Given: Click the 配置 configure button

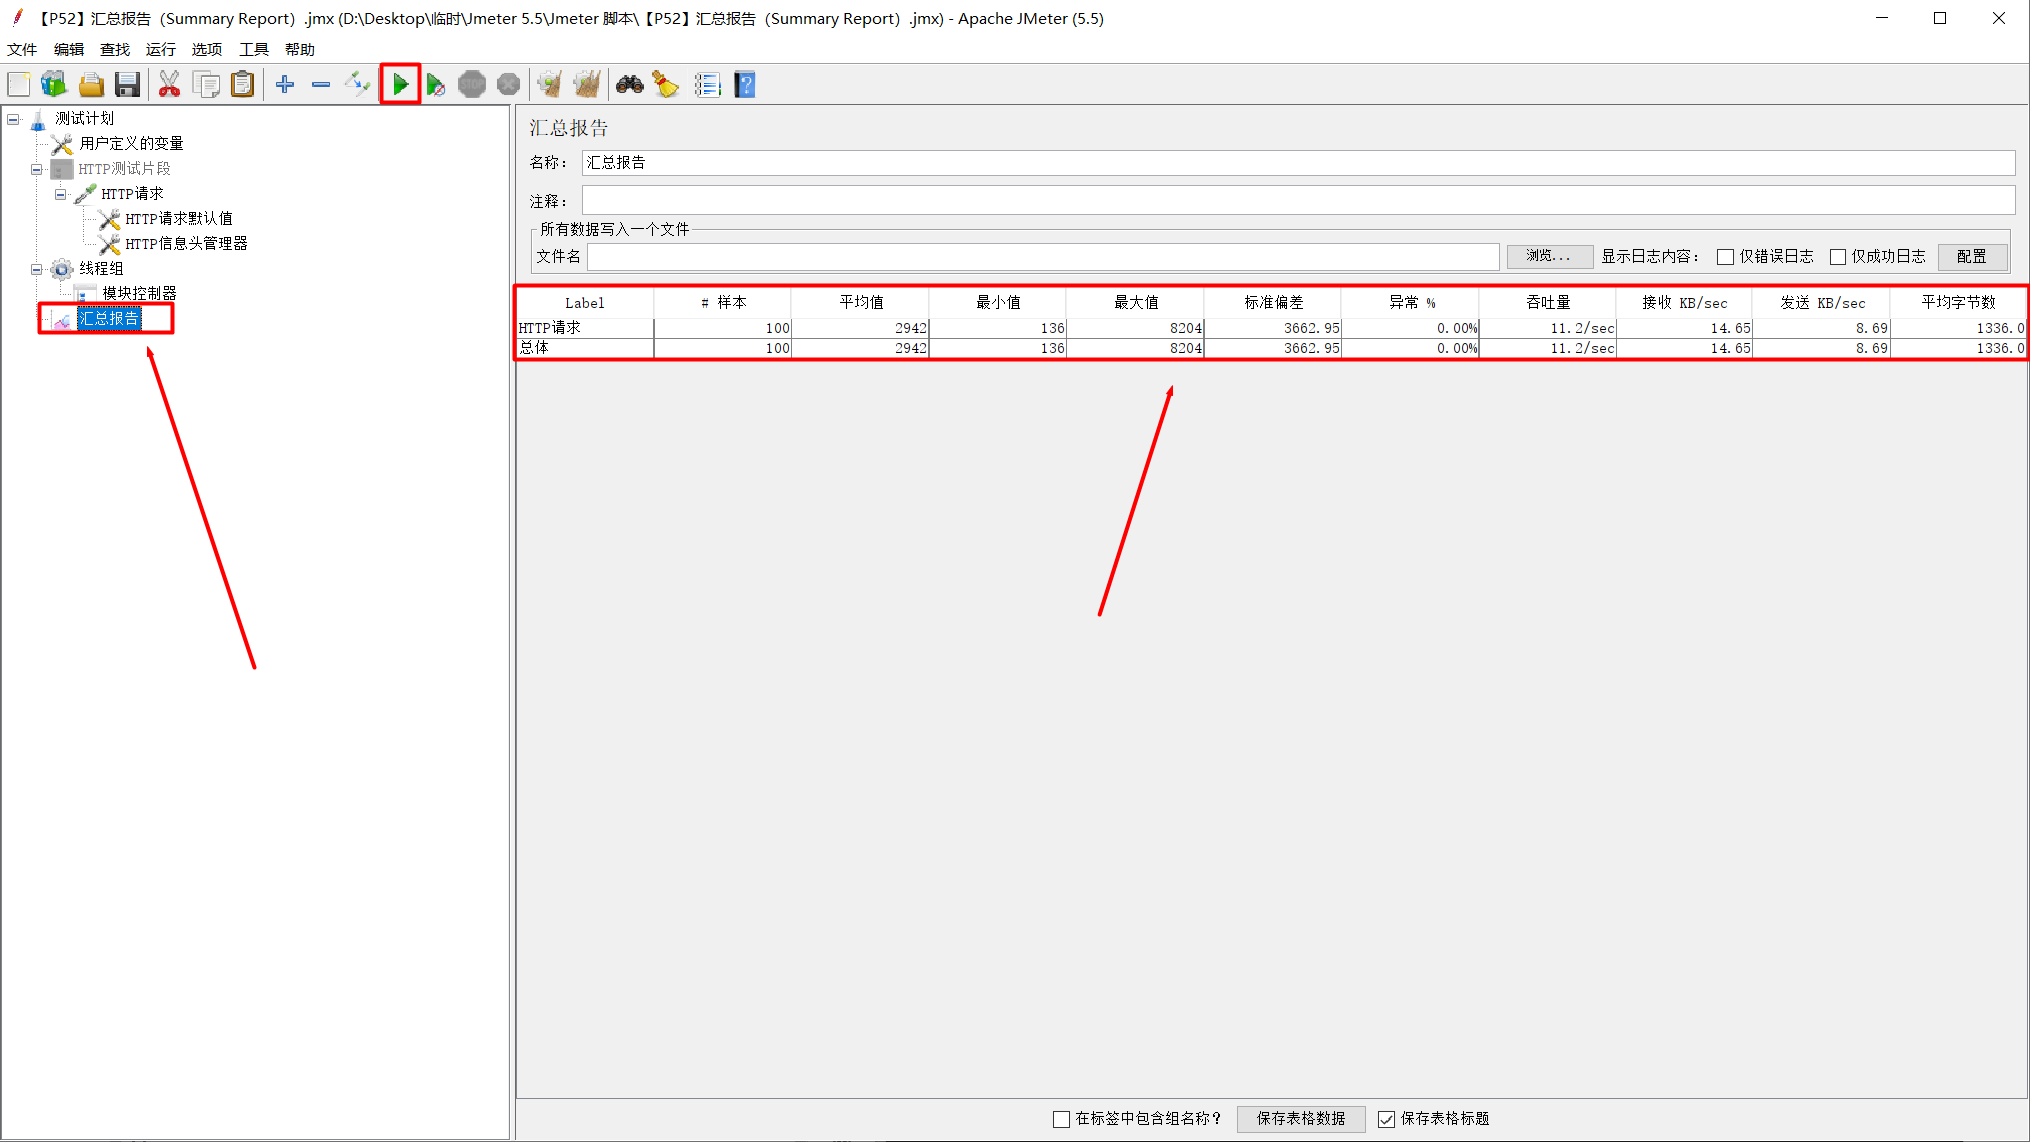Looking at the screenshot, I should pyautogui.click(x=1971, y=257).
